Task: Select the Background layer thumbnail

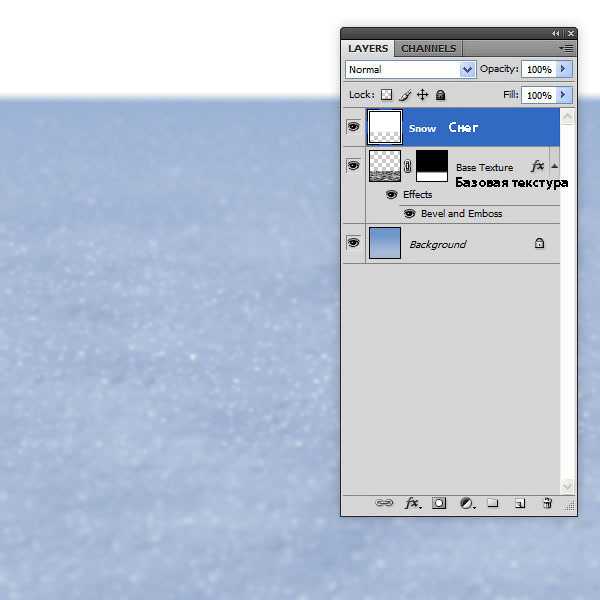Action: tap(385, 243)
